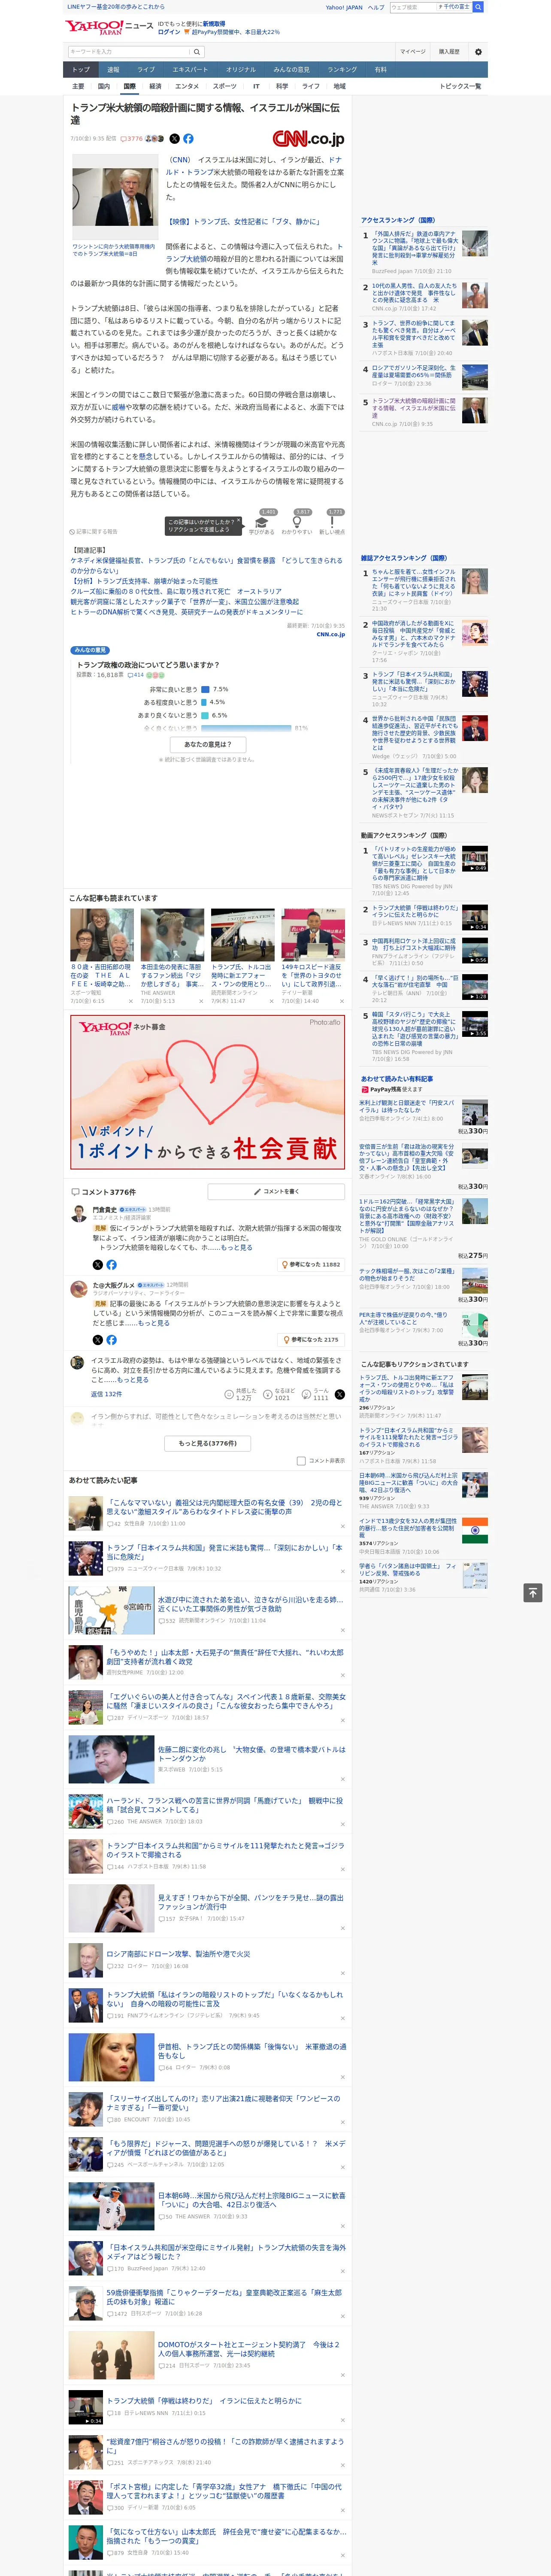Open settings gear in the header

click(x=477, y=52)
